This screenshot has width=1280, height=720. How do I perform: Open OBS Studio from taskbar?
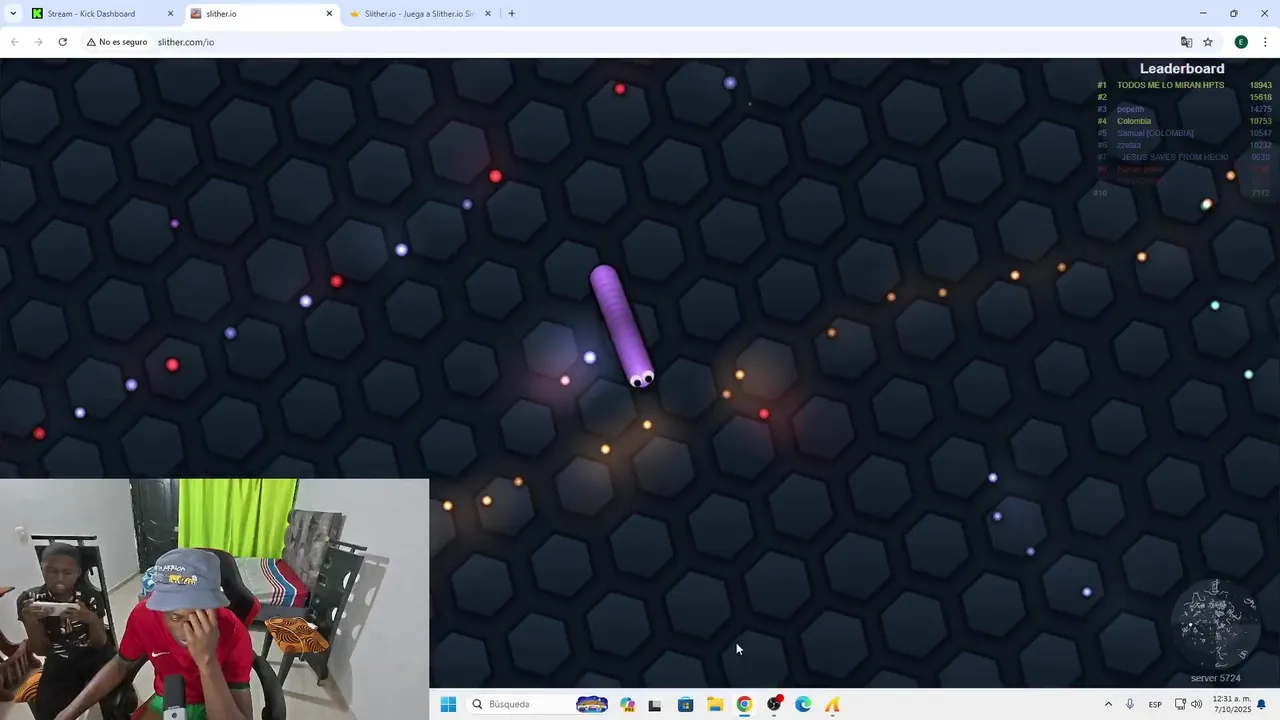[773, 704]
